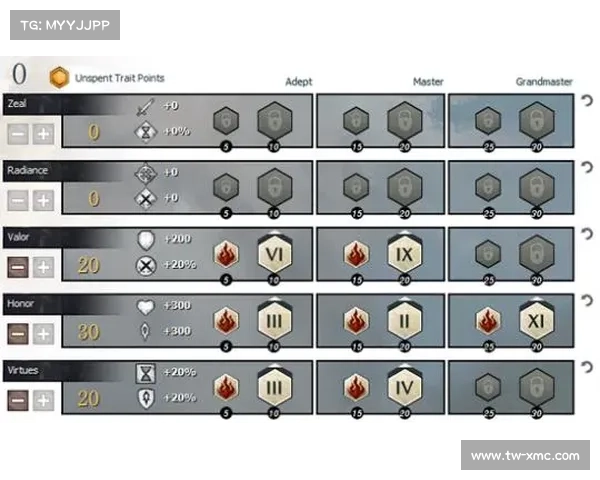Reset the Honor trait line

click(x=587, y=300)
